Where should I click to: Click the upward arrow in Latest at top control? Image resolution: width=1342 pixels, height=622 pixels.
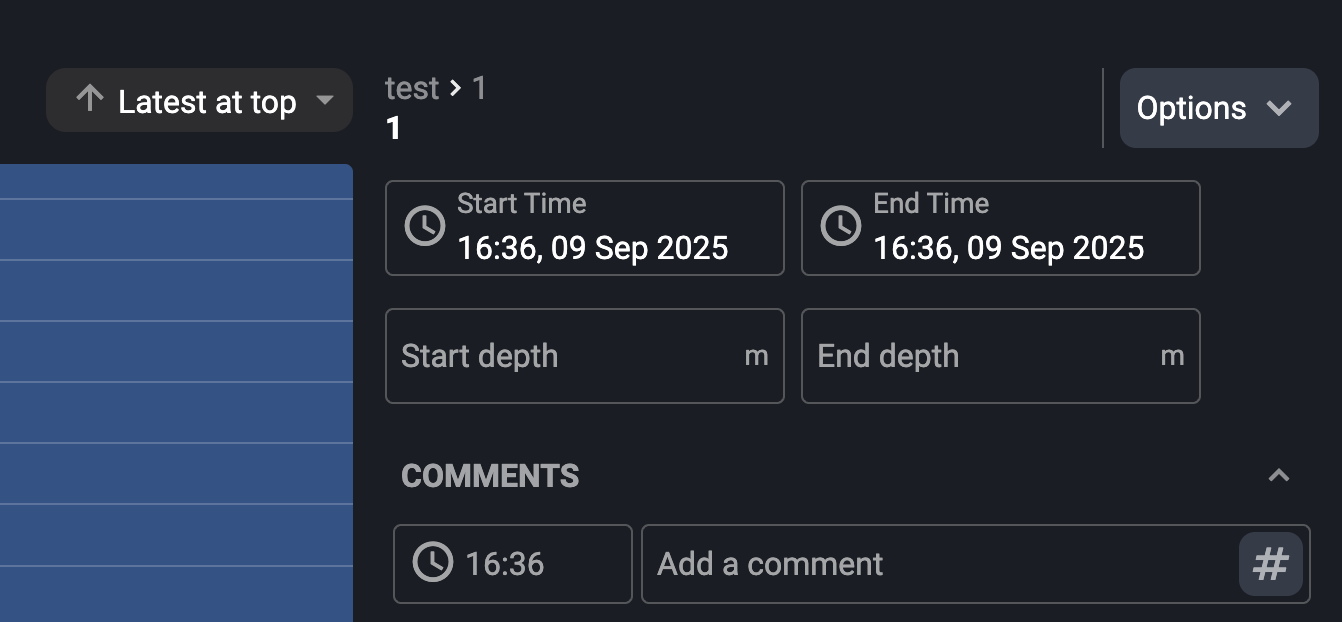90,99
